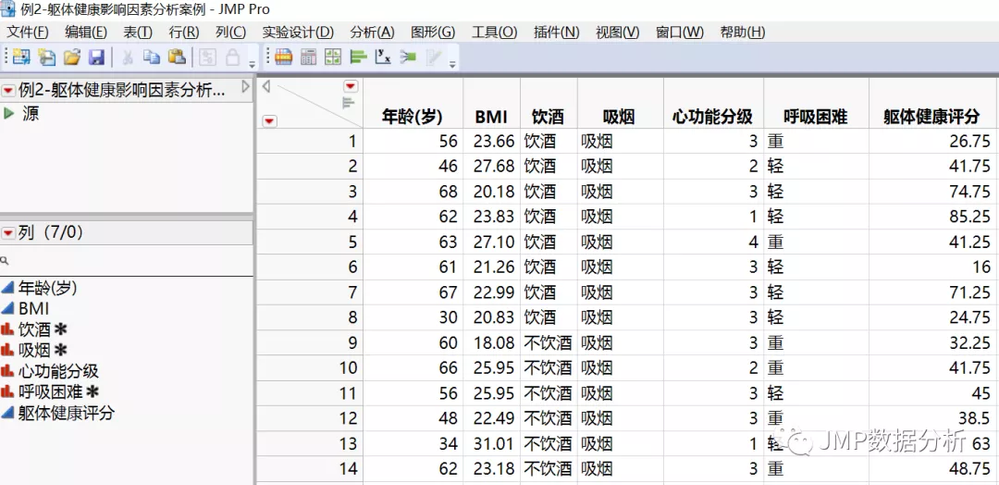The image size is (999, 485).
Task: Click the Paste clipboard icon
Action: [x=176, y=57]
